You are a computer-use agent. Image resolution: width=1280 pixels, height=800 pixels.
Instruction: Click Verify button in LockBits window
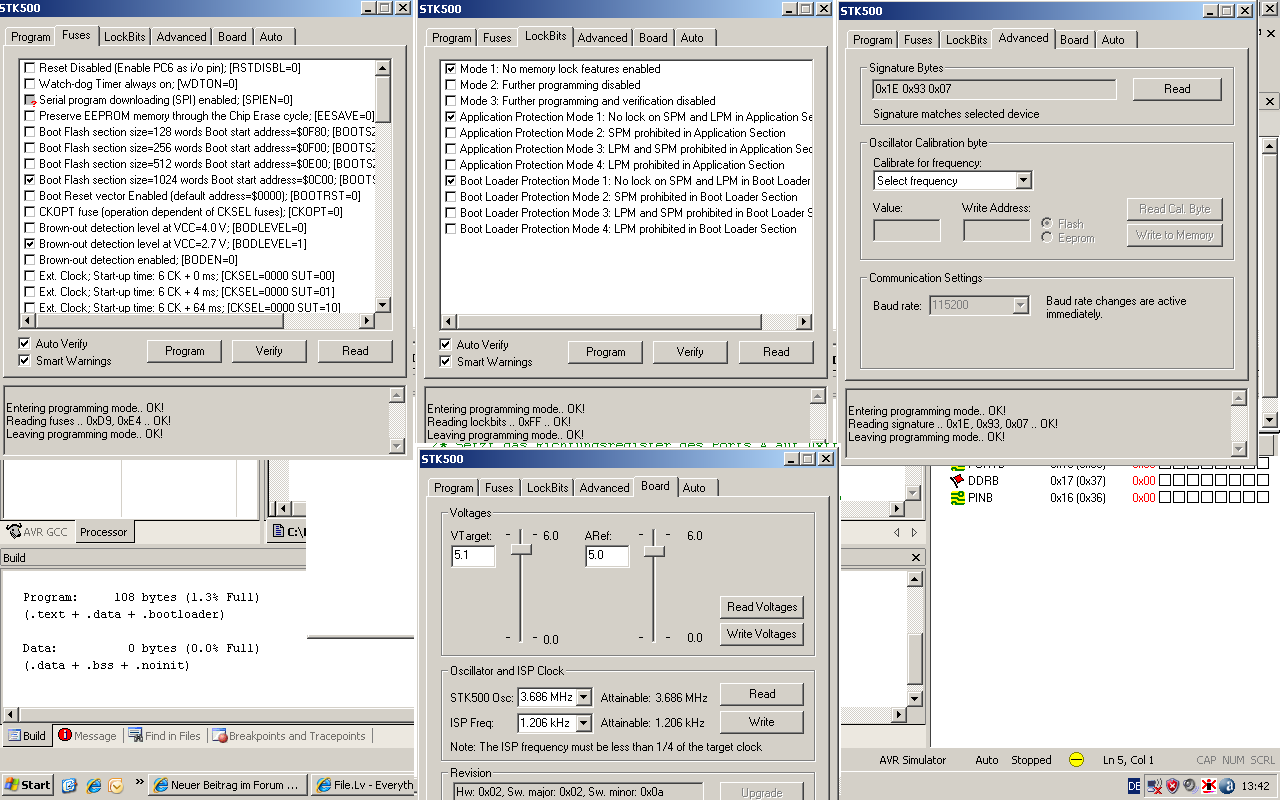[x=690, y=352]
